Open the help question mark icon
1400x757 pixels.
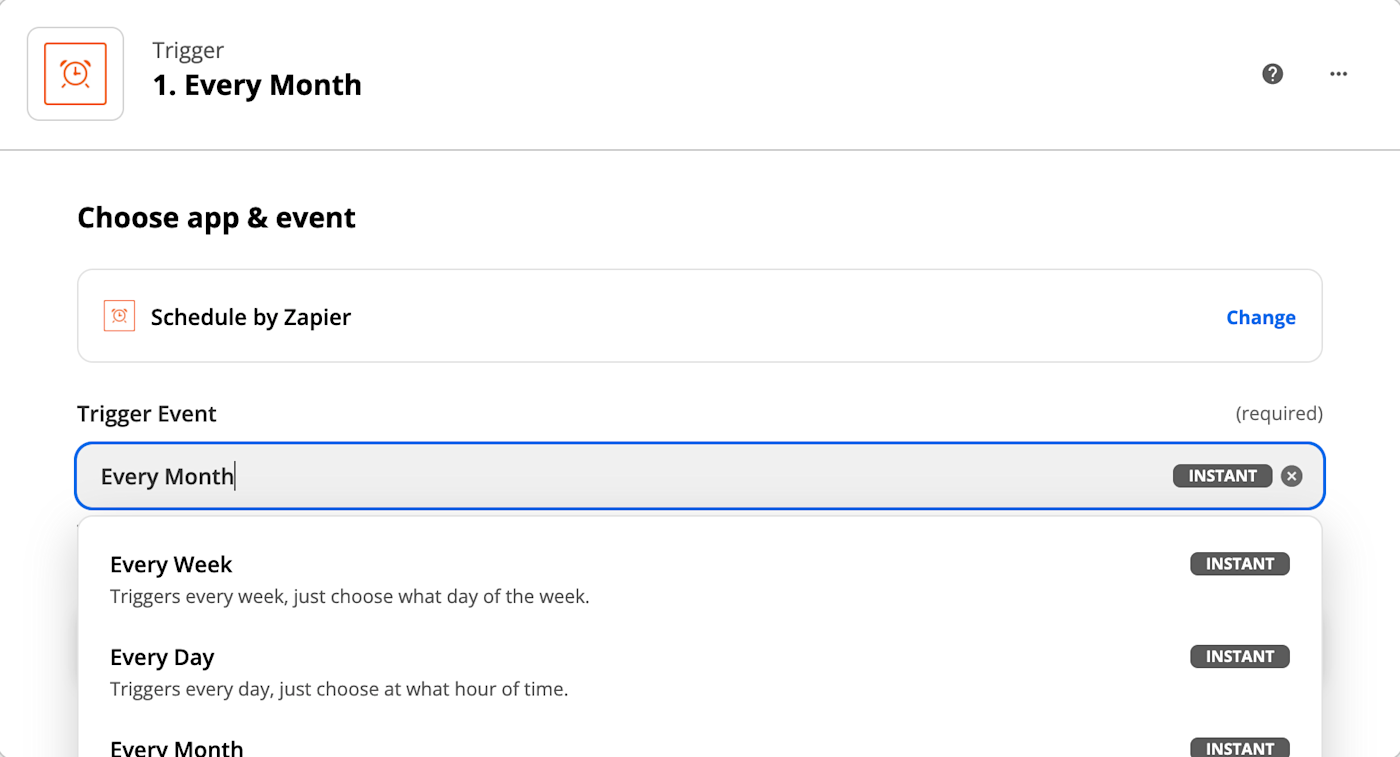pyautogui.click(x=1272, y=74)
